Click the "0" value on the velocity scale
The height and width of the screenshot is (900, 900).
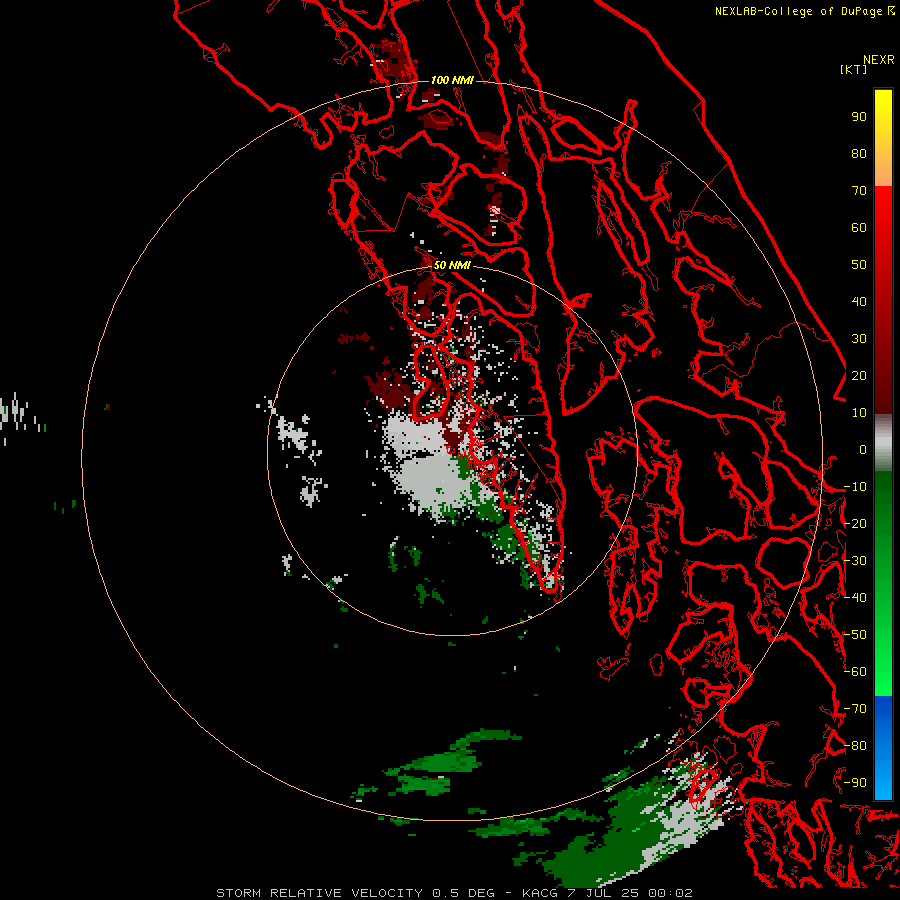point(863,449)
